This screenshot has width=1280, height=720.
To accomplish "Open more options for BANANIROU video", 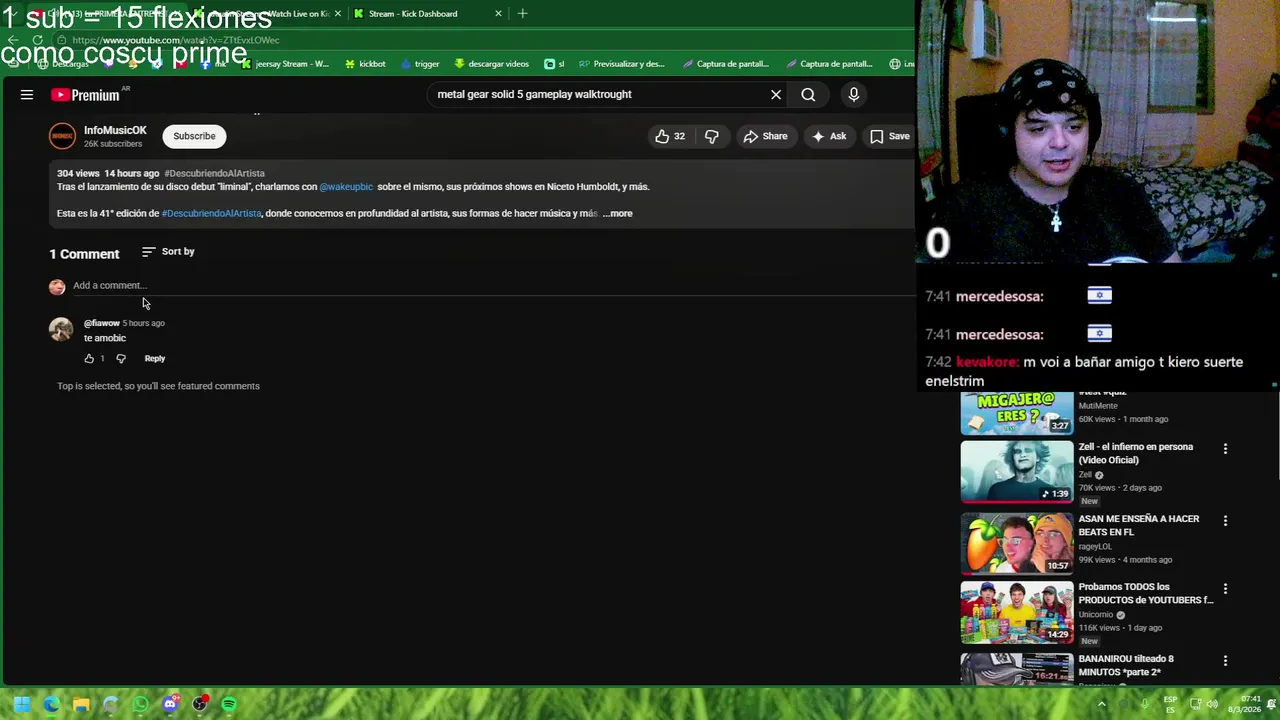I will point(1225,661).
